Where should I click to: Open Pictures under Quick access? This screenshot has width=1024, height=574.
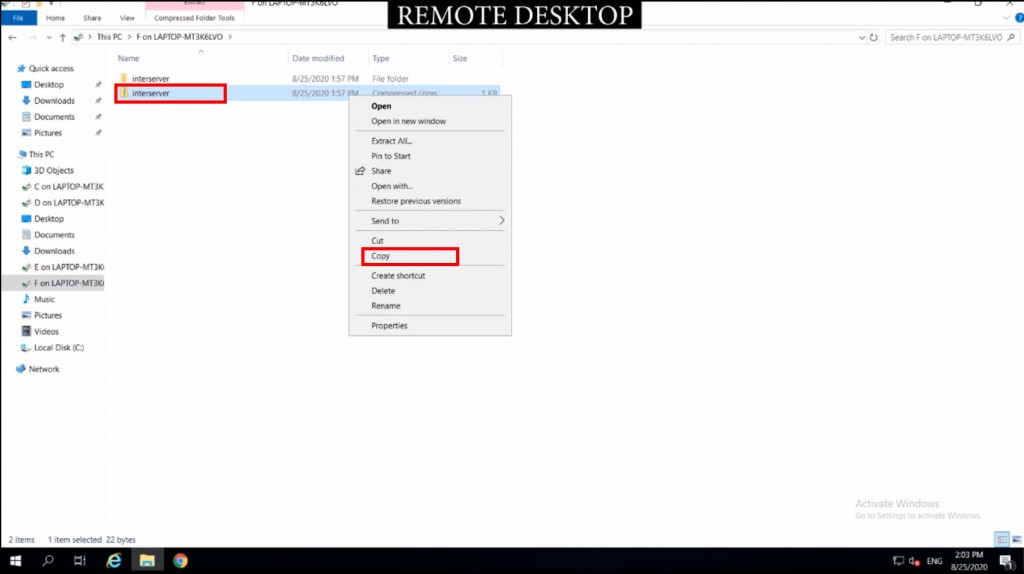(x=48, y=133)
